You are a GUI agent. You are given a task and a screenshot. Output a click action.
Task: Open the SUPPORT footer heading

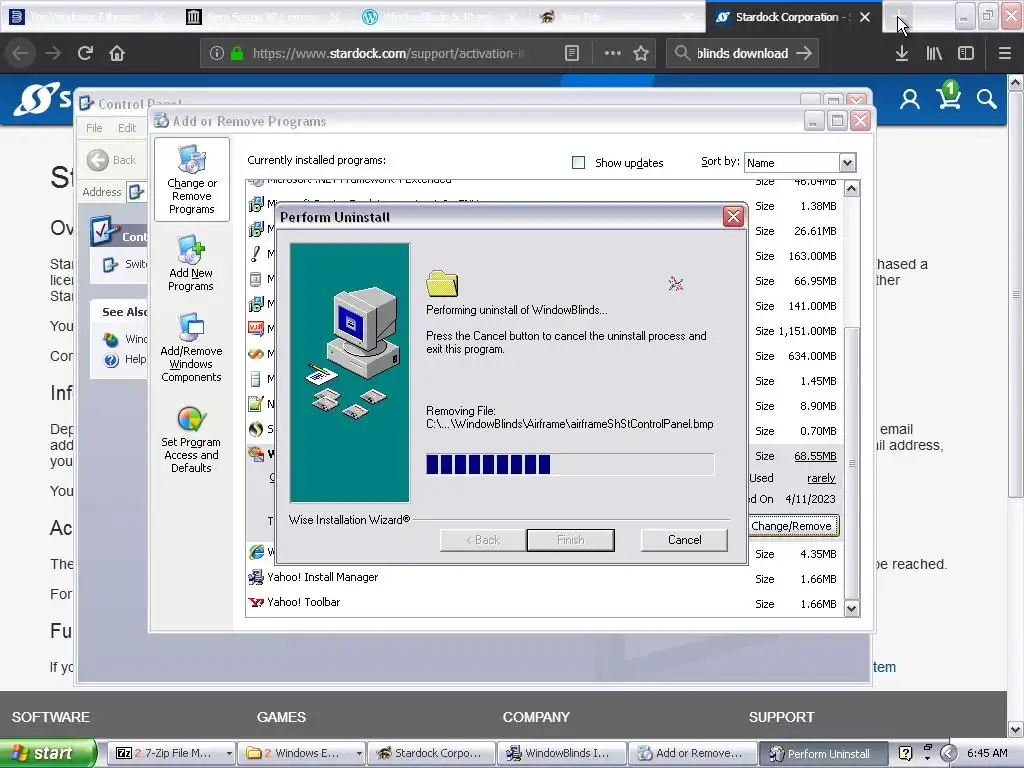point(781,717)
